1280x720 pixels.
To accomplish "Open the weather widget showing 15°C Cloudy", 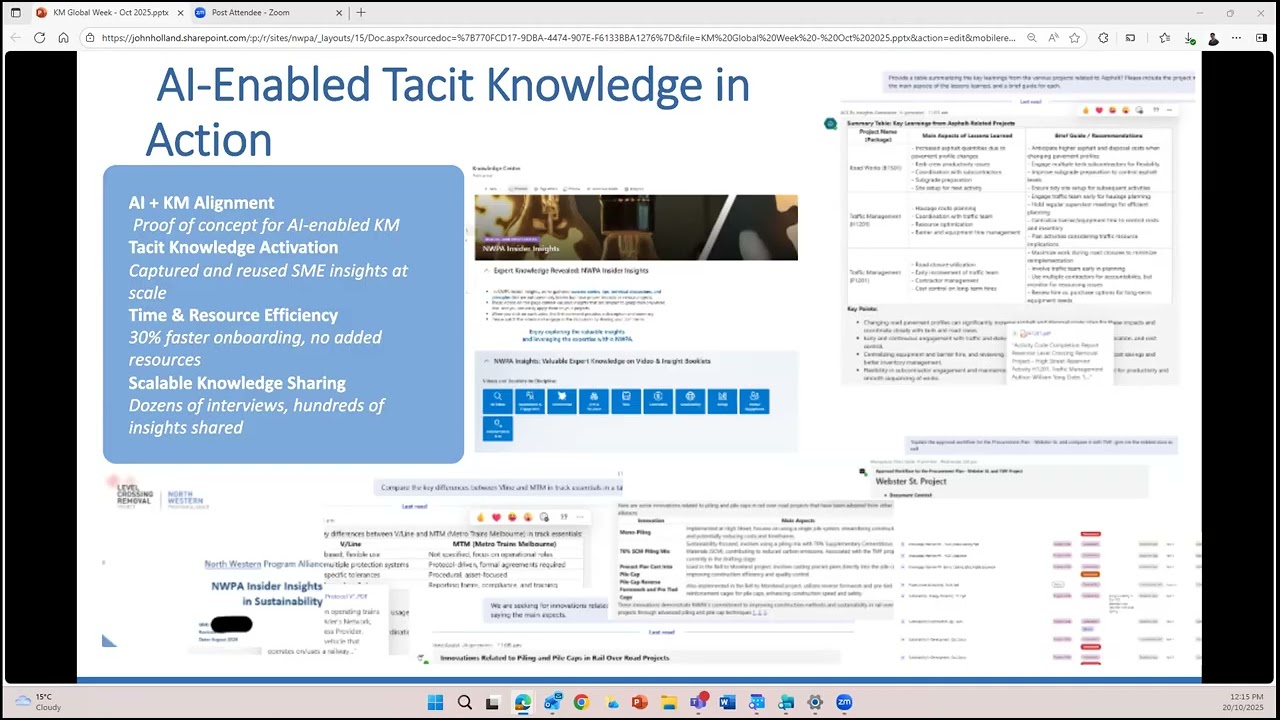I will [x=37, y=702].
